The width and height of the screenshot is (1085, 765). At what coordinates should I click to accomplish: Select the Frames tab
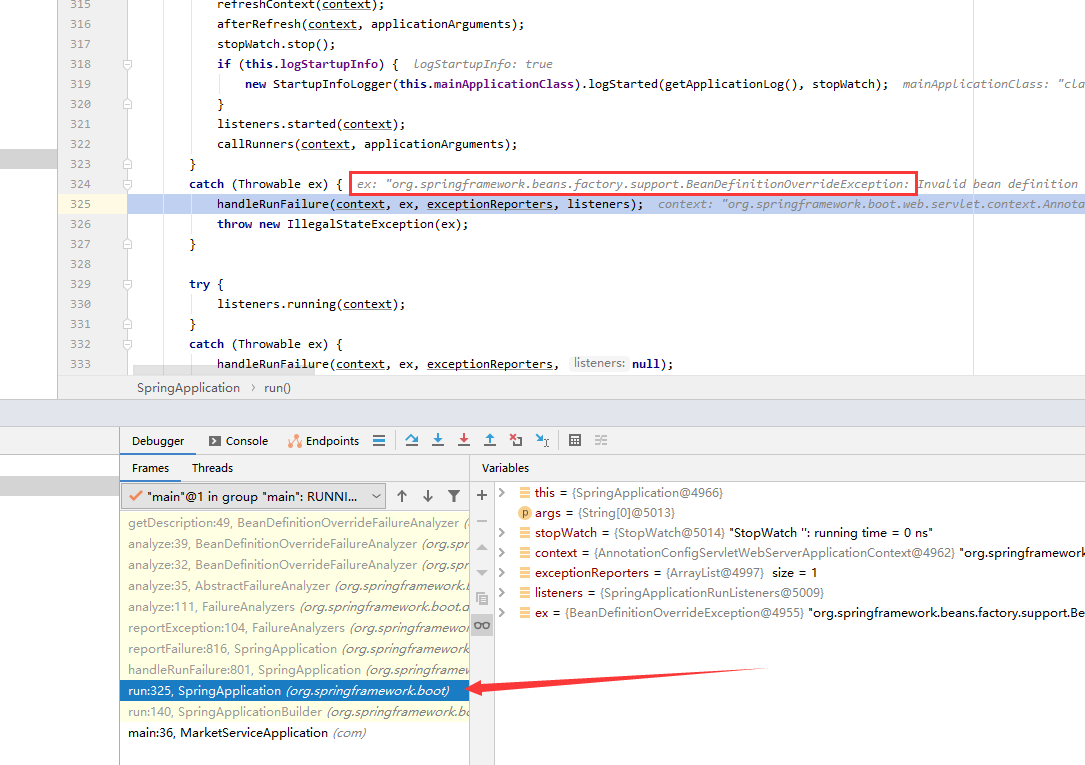150,468
